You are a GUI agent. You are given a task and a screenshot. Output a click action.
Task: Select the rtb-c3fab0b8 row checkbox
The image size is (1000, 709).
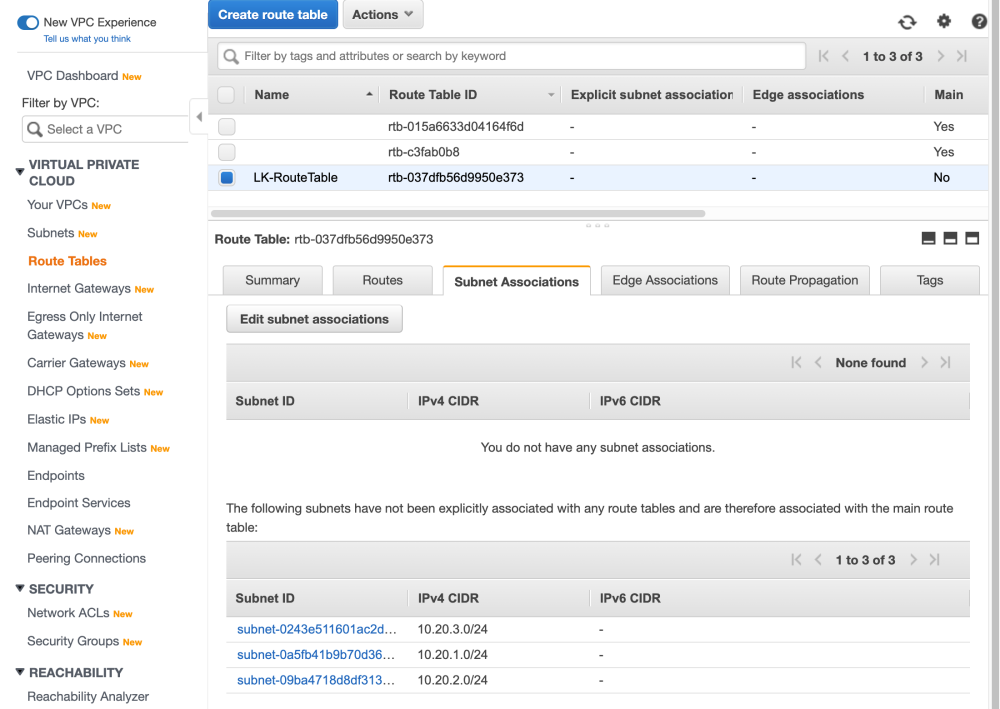(x=227, y=152)
